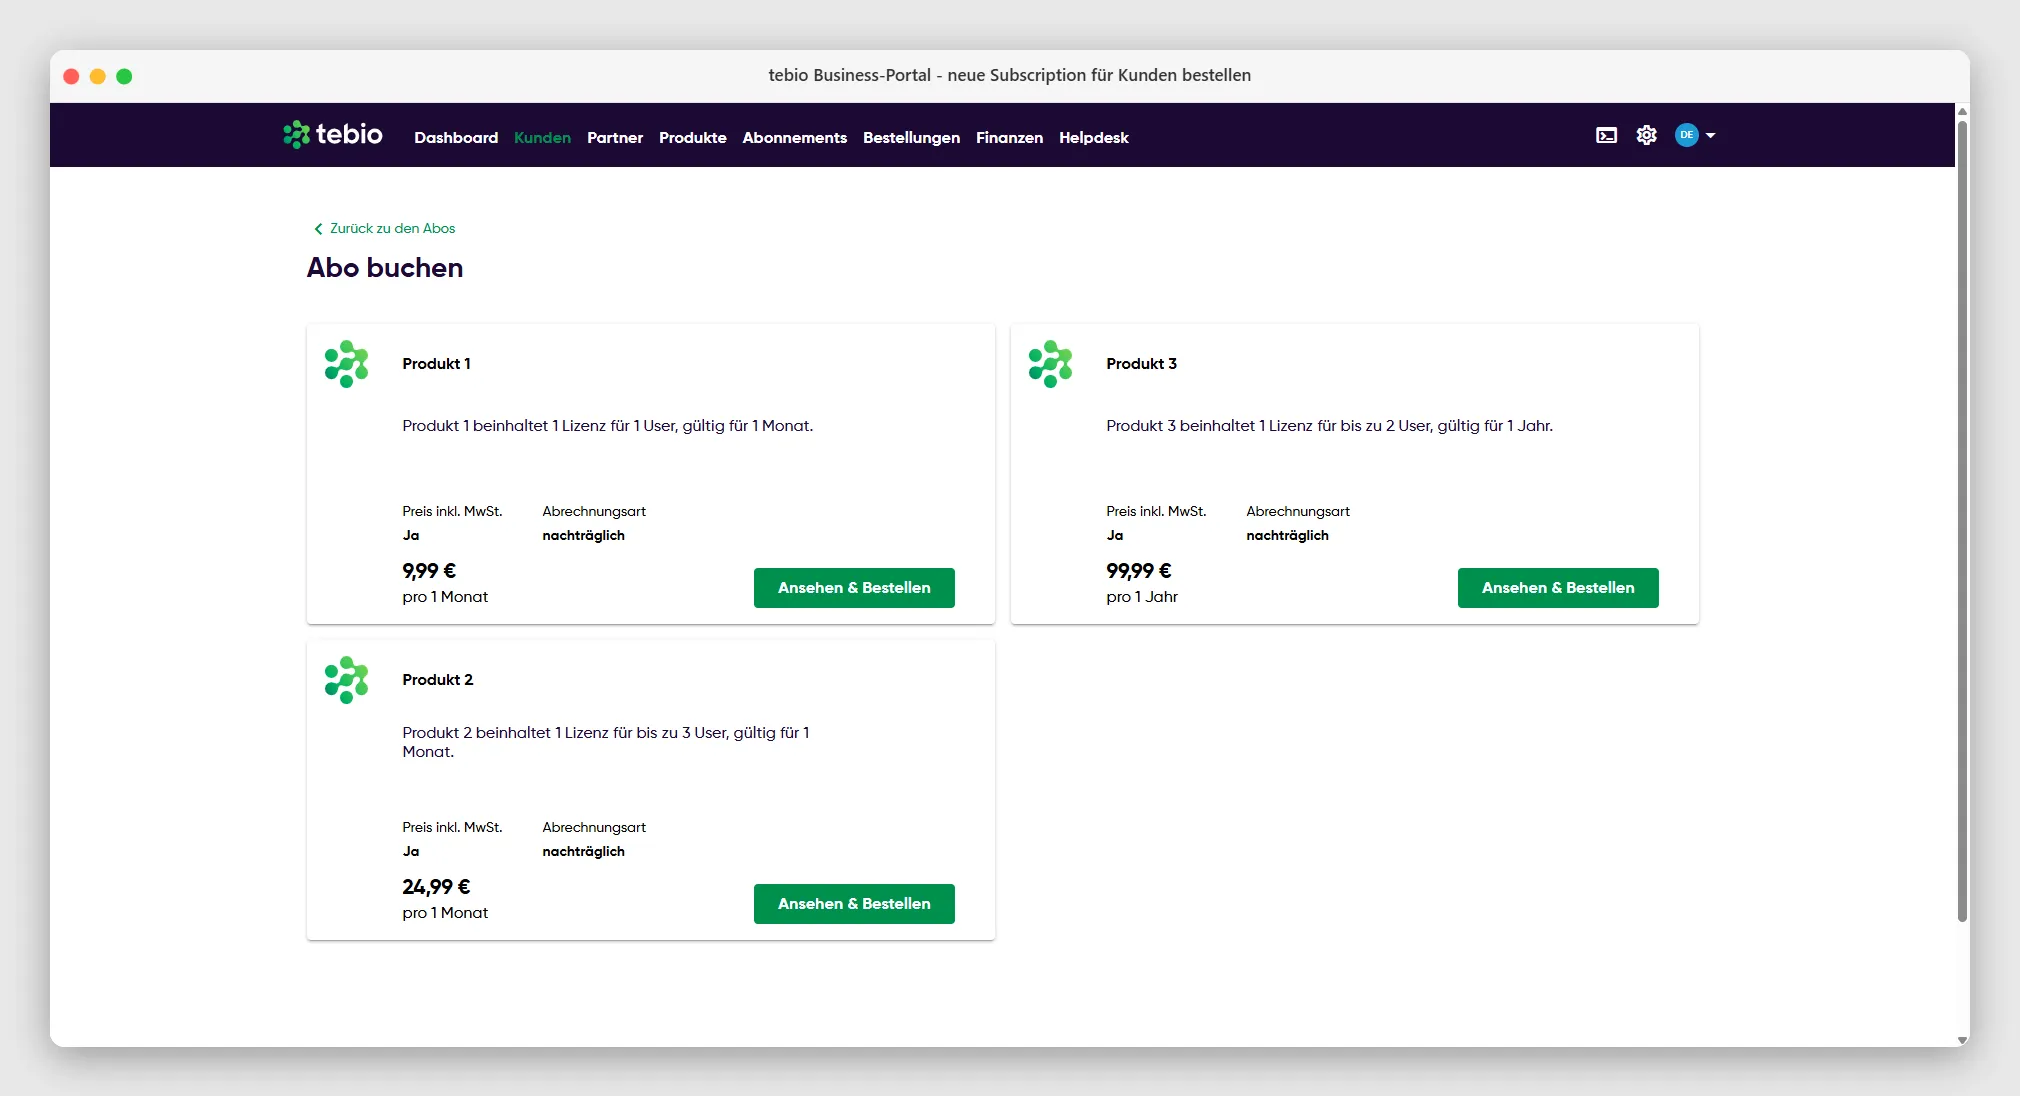The image size is (2020, 1096).
Task: Select the Produkt 1 title
Action: pos(436,364)
